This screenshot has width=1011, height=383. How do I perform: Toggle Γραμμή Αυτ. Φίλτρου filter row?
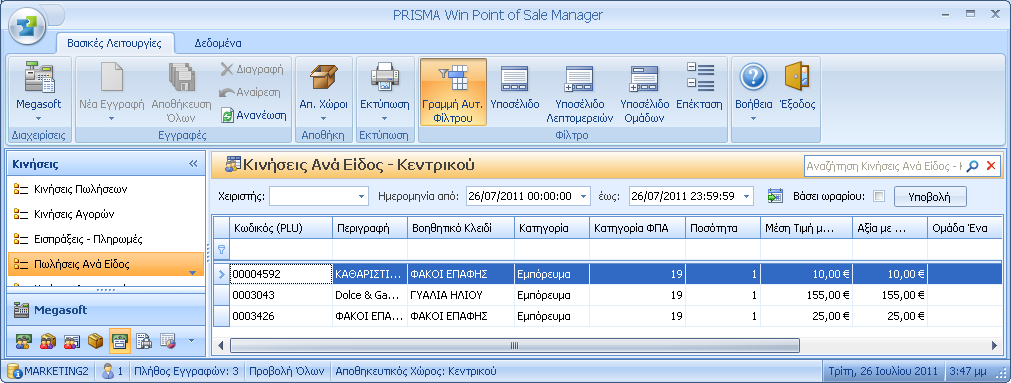pyautogui.click(x=453, y=92)
